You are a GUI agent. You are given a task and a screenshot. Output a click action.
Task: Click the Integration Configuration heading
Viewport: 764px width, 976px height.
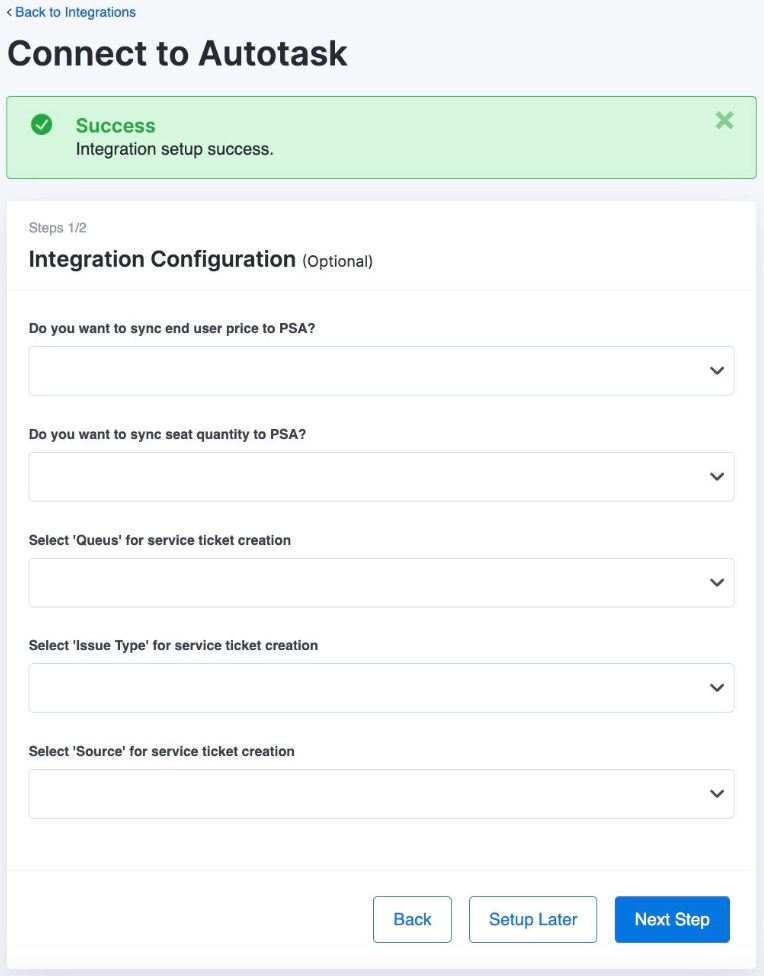coord(162,259)
